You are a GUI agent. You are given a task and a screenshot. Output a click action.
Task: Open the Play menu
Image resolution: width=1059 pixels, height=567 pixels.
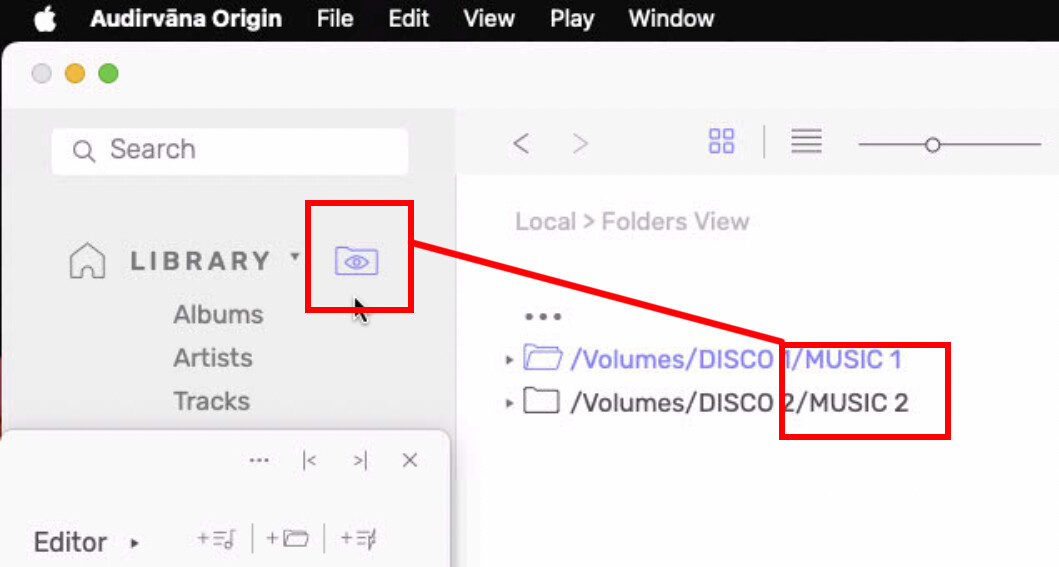coord(571,19)
